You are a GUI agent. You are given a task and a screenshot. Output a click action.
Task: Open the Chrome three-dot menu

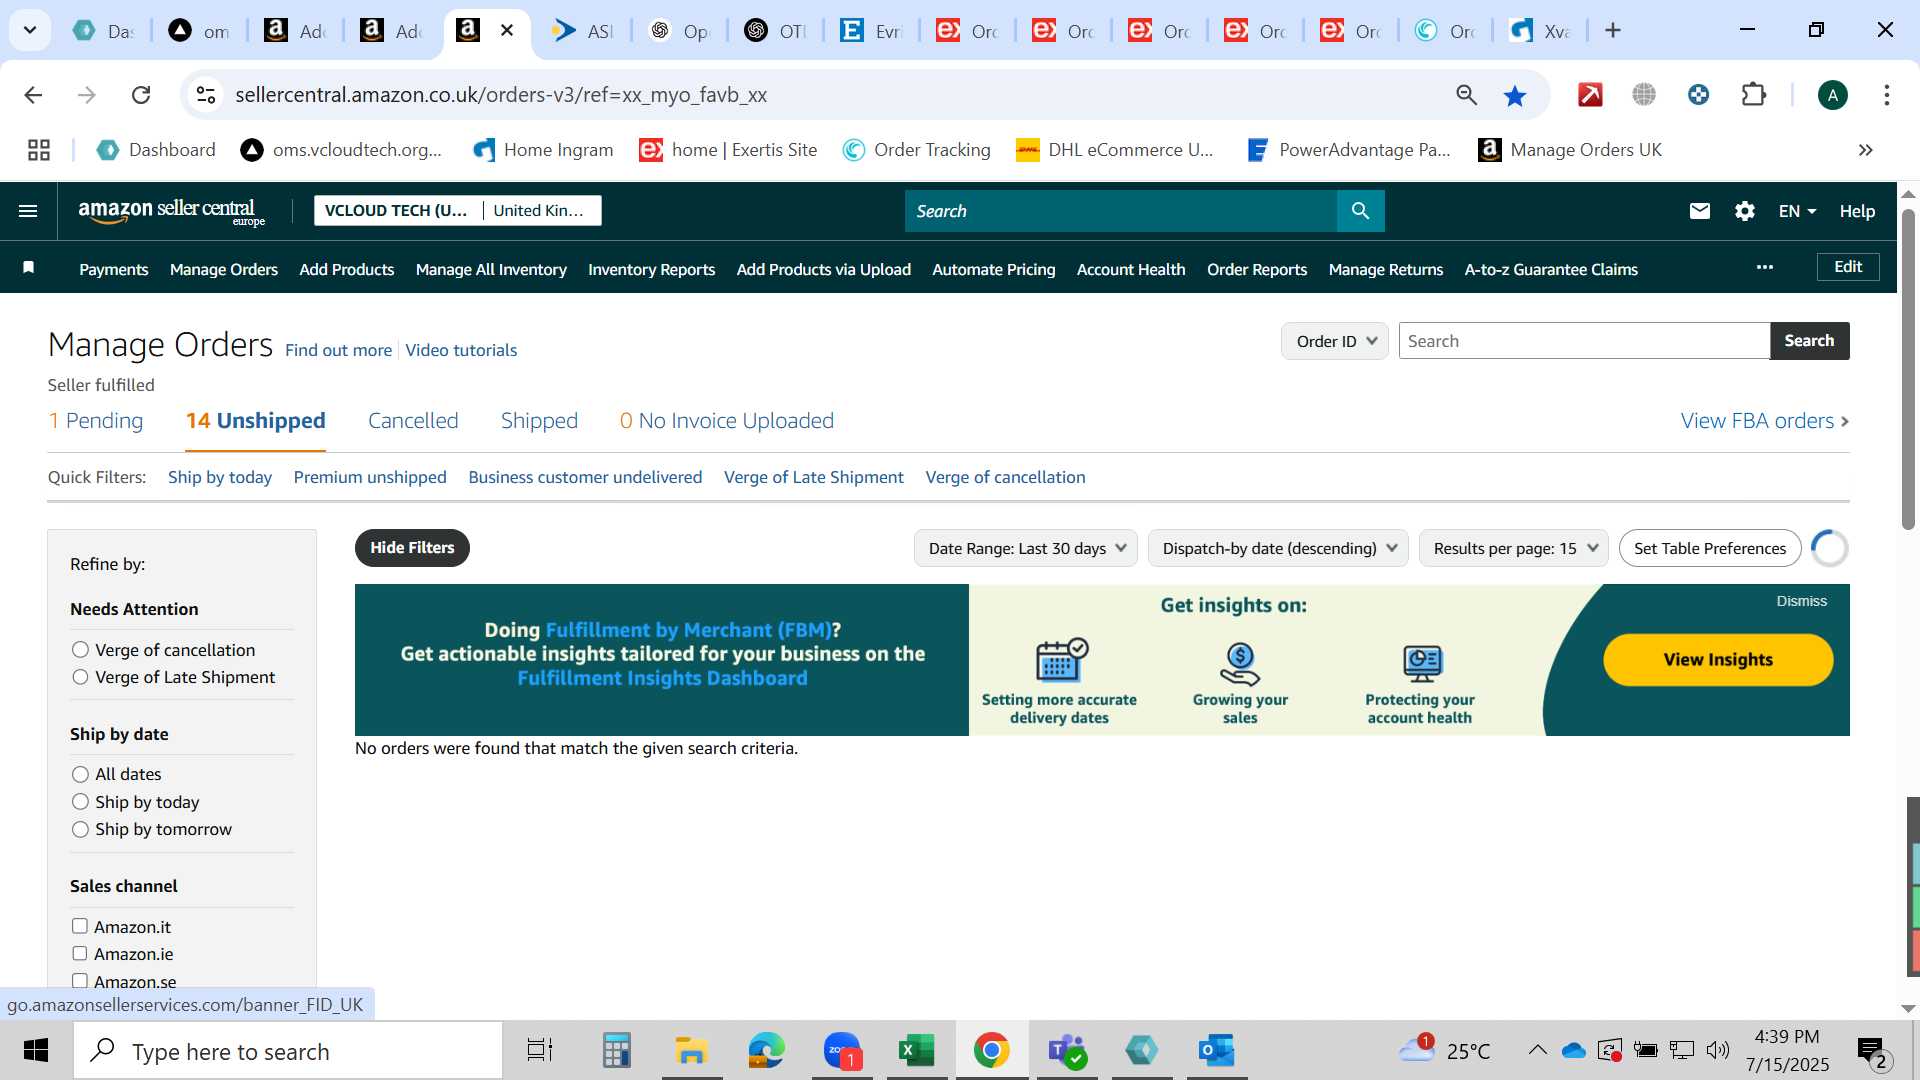1887,95
